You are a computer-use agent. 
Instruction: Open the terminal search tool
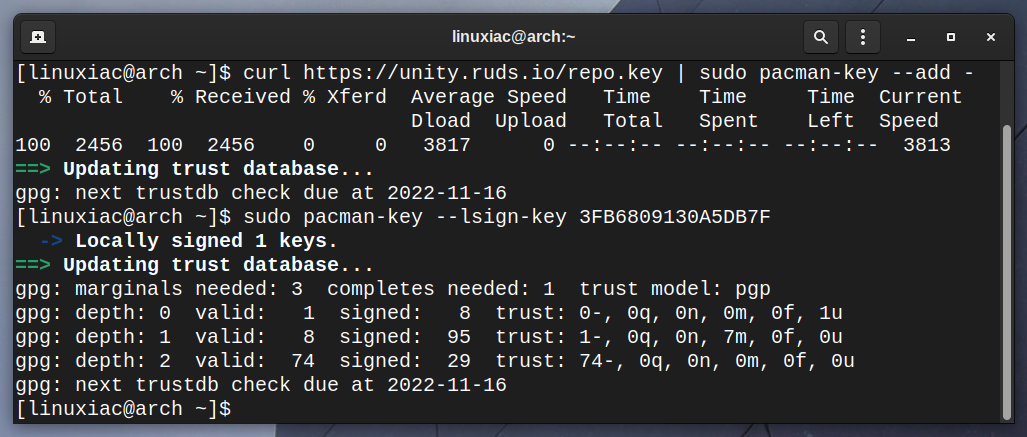(821, 37)
